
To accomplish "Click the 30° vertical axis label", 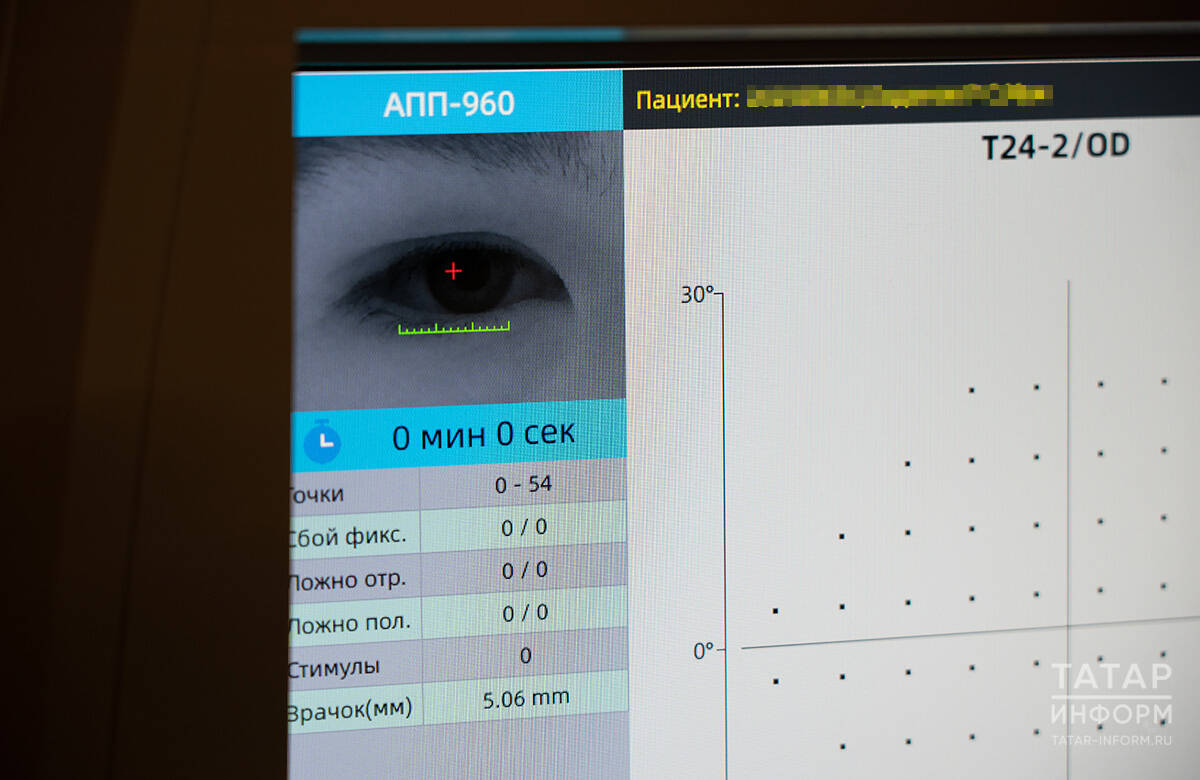I will click(x=697, y=294).
